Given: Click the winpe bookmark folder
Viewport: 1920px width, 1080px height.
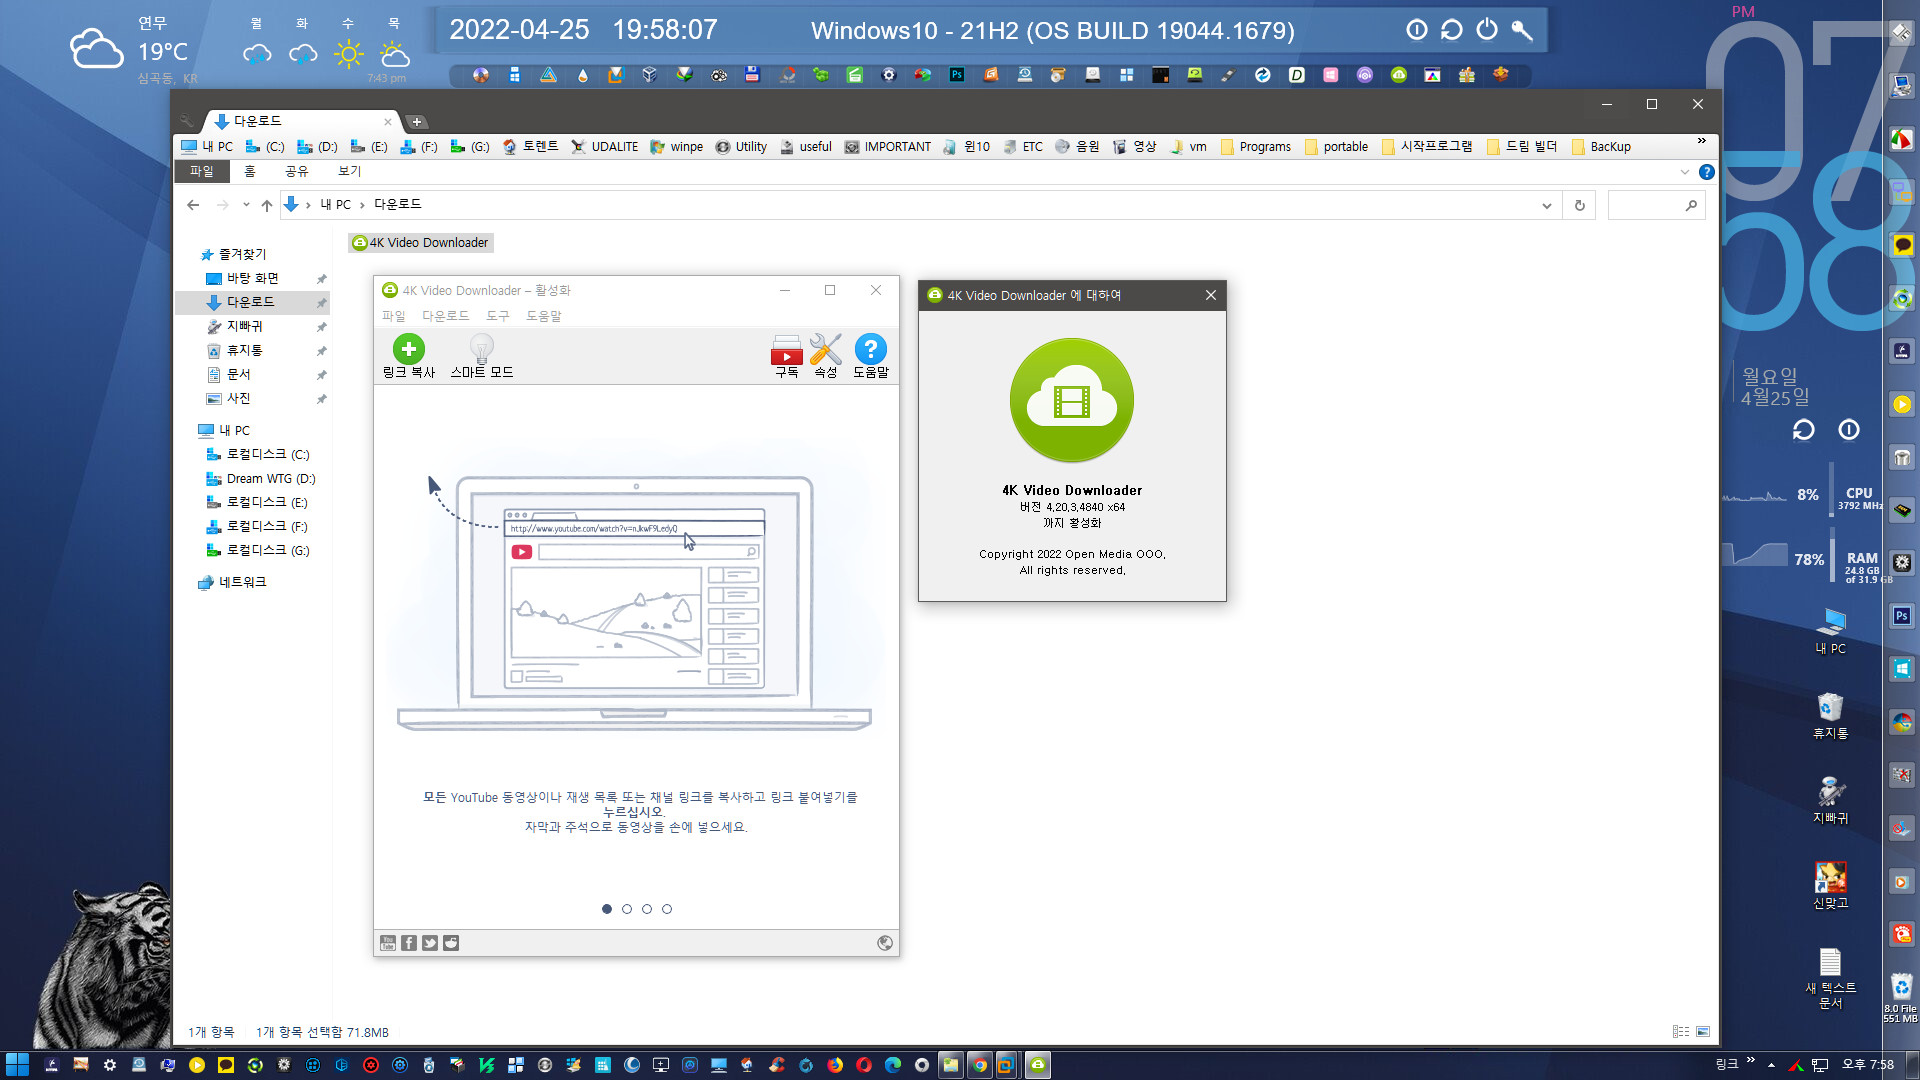Looking at the screenshot, I should click(x=677, y=147).
